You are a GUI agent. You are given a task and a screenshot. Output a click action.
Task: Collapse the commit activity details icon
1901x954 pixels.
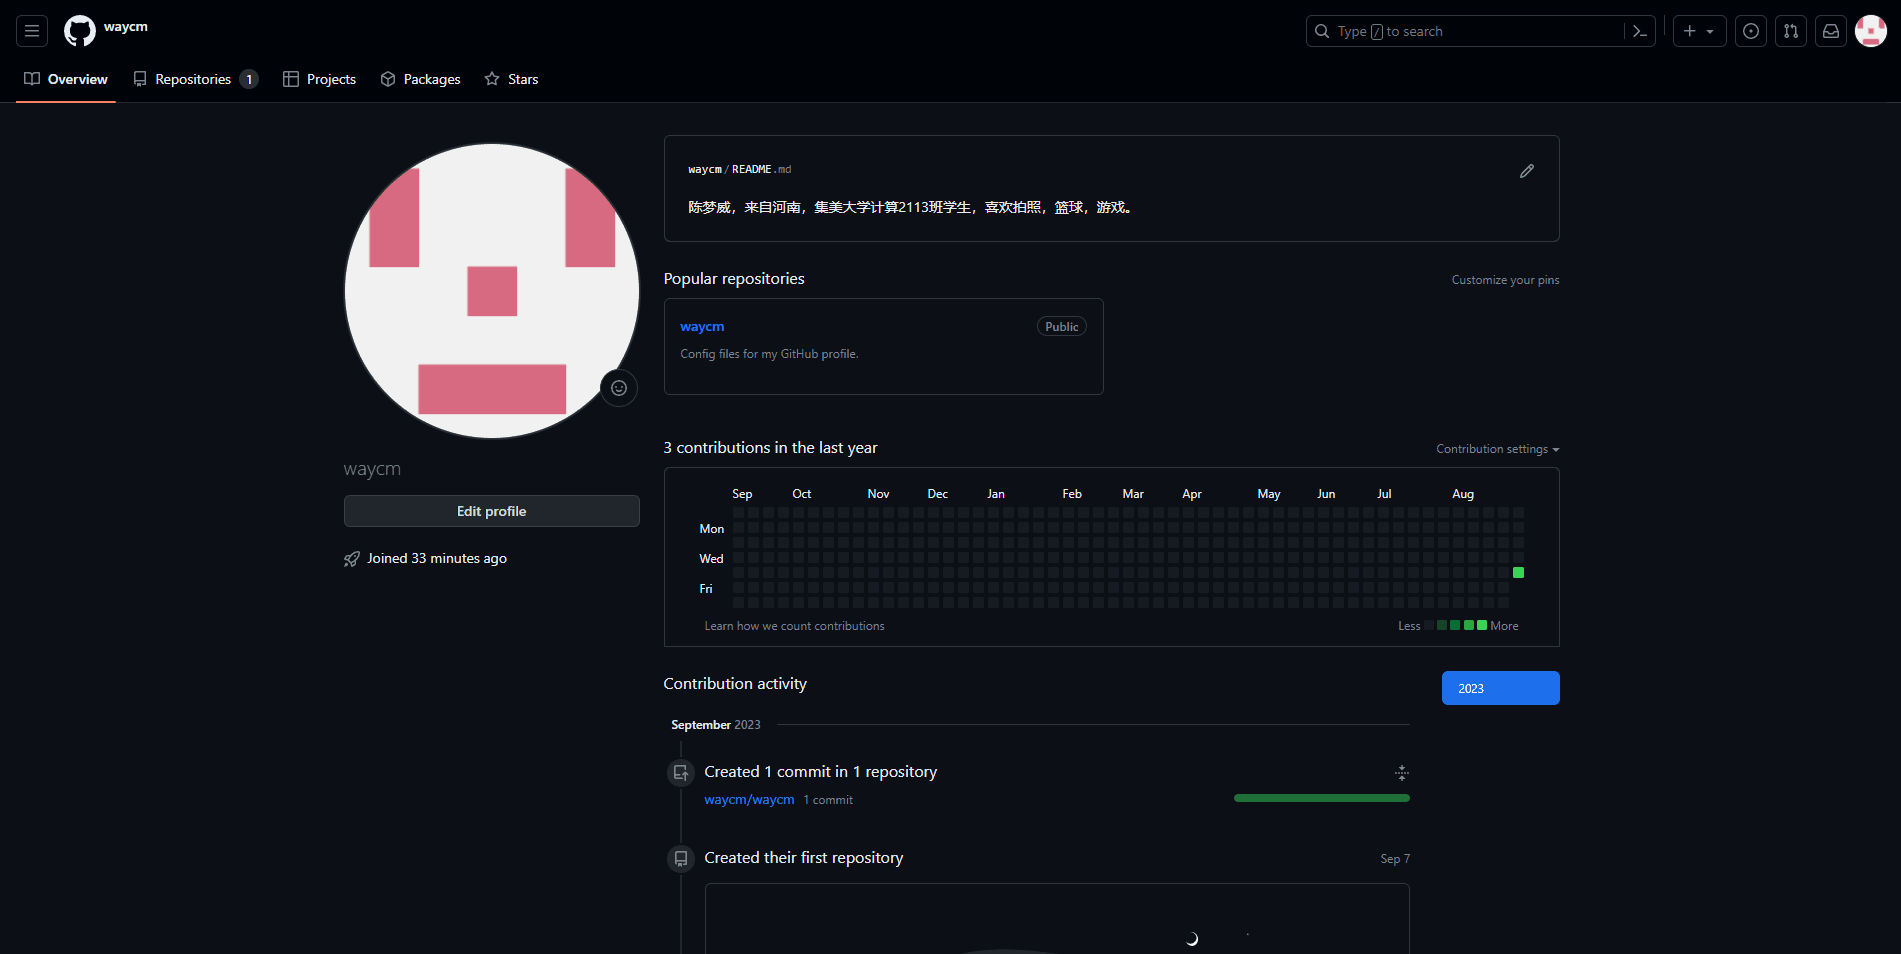click(1402, 772)
